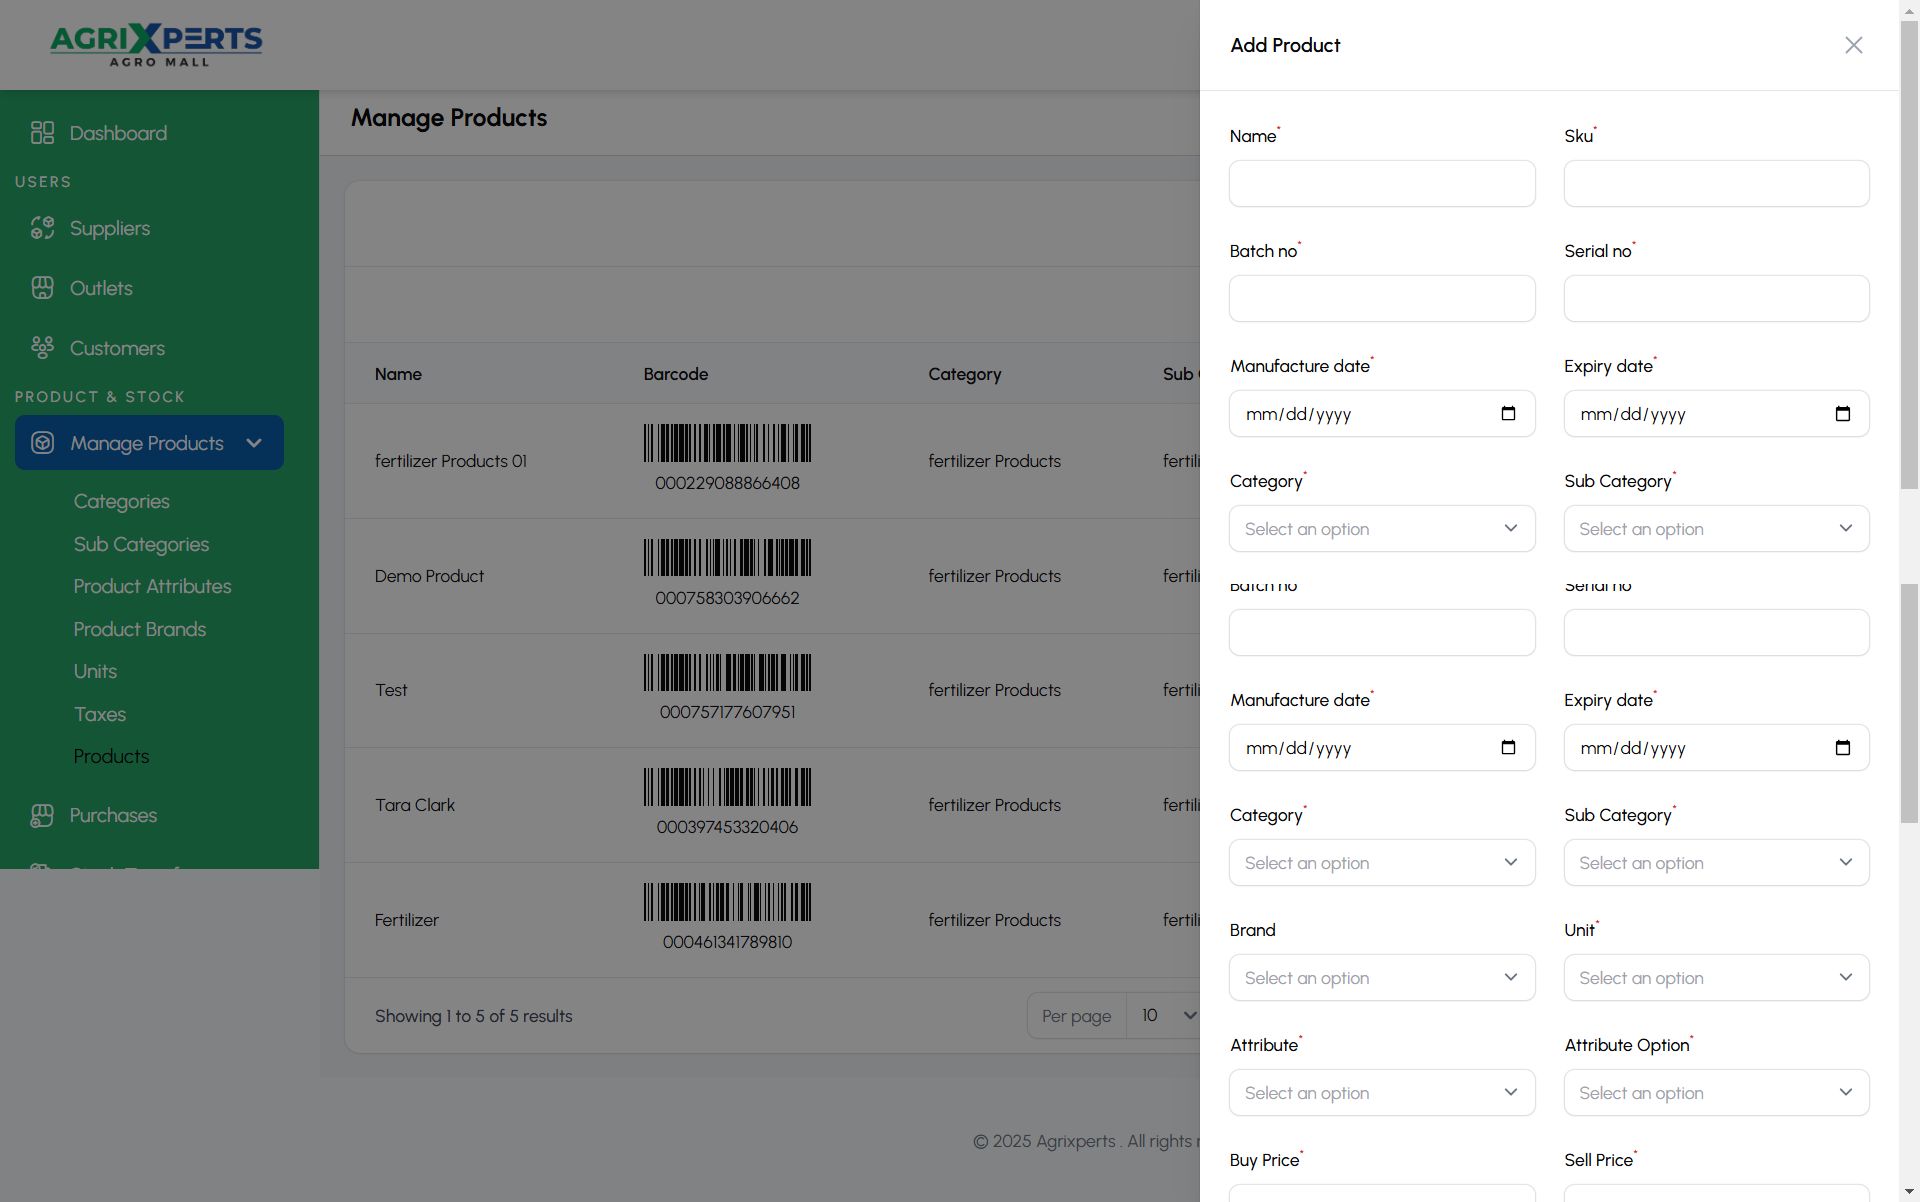Select the Products submenu item

tap(111, 756)
